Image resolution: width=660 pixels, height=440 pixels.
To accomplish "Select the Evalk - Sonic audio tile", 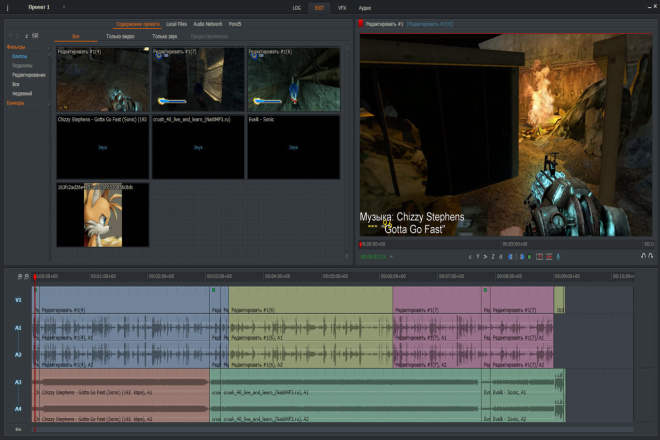I will click(x=293, y=147).
